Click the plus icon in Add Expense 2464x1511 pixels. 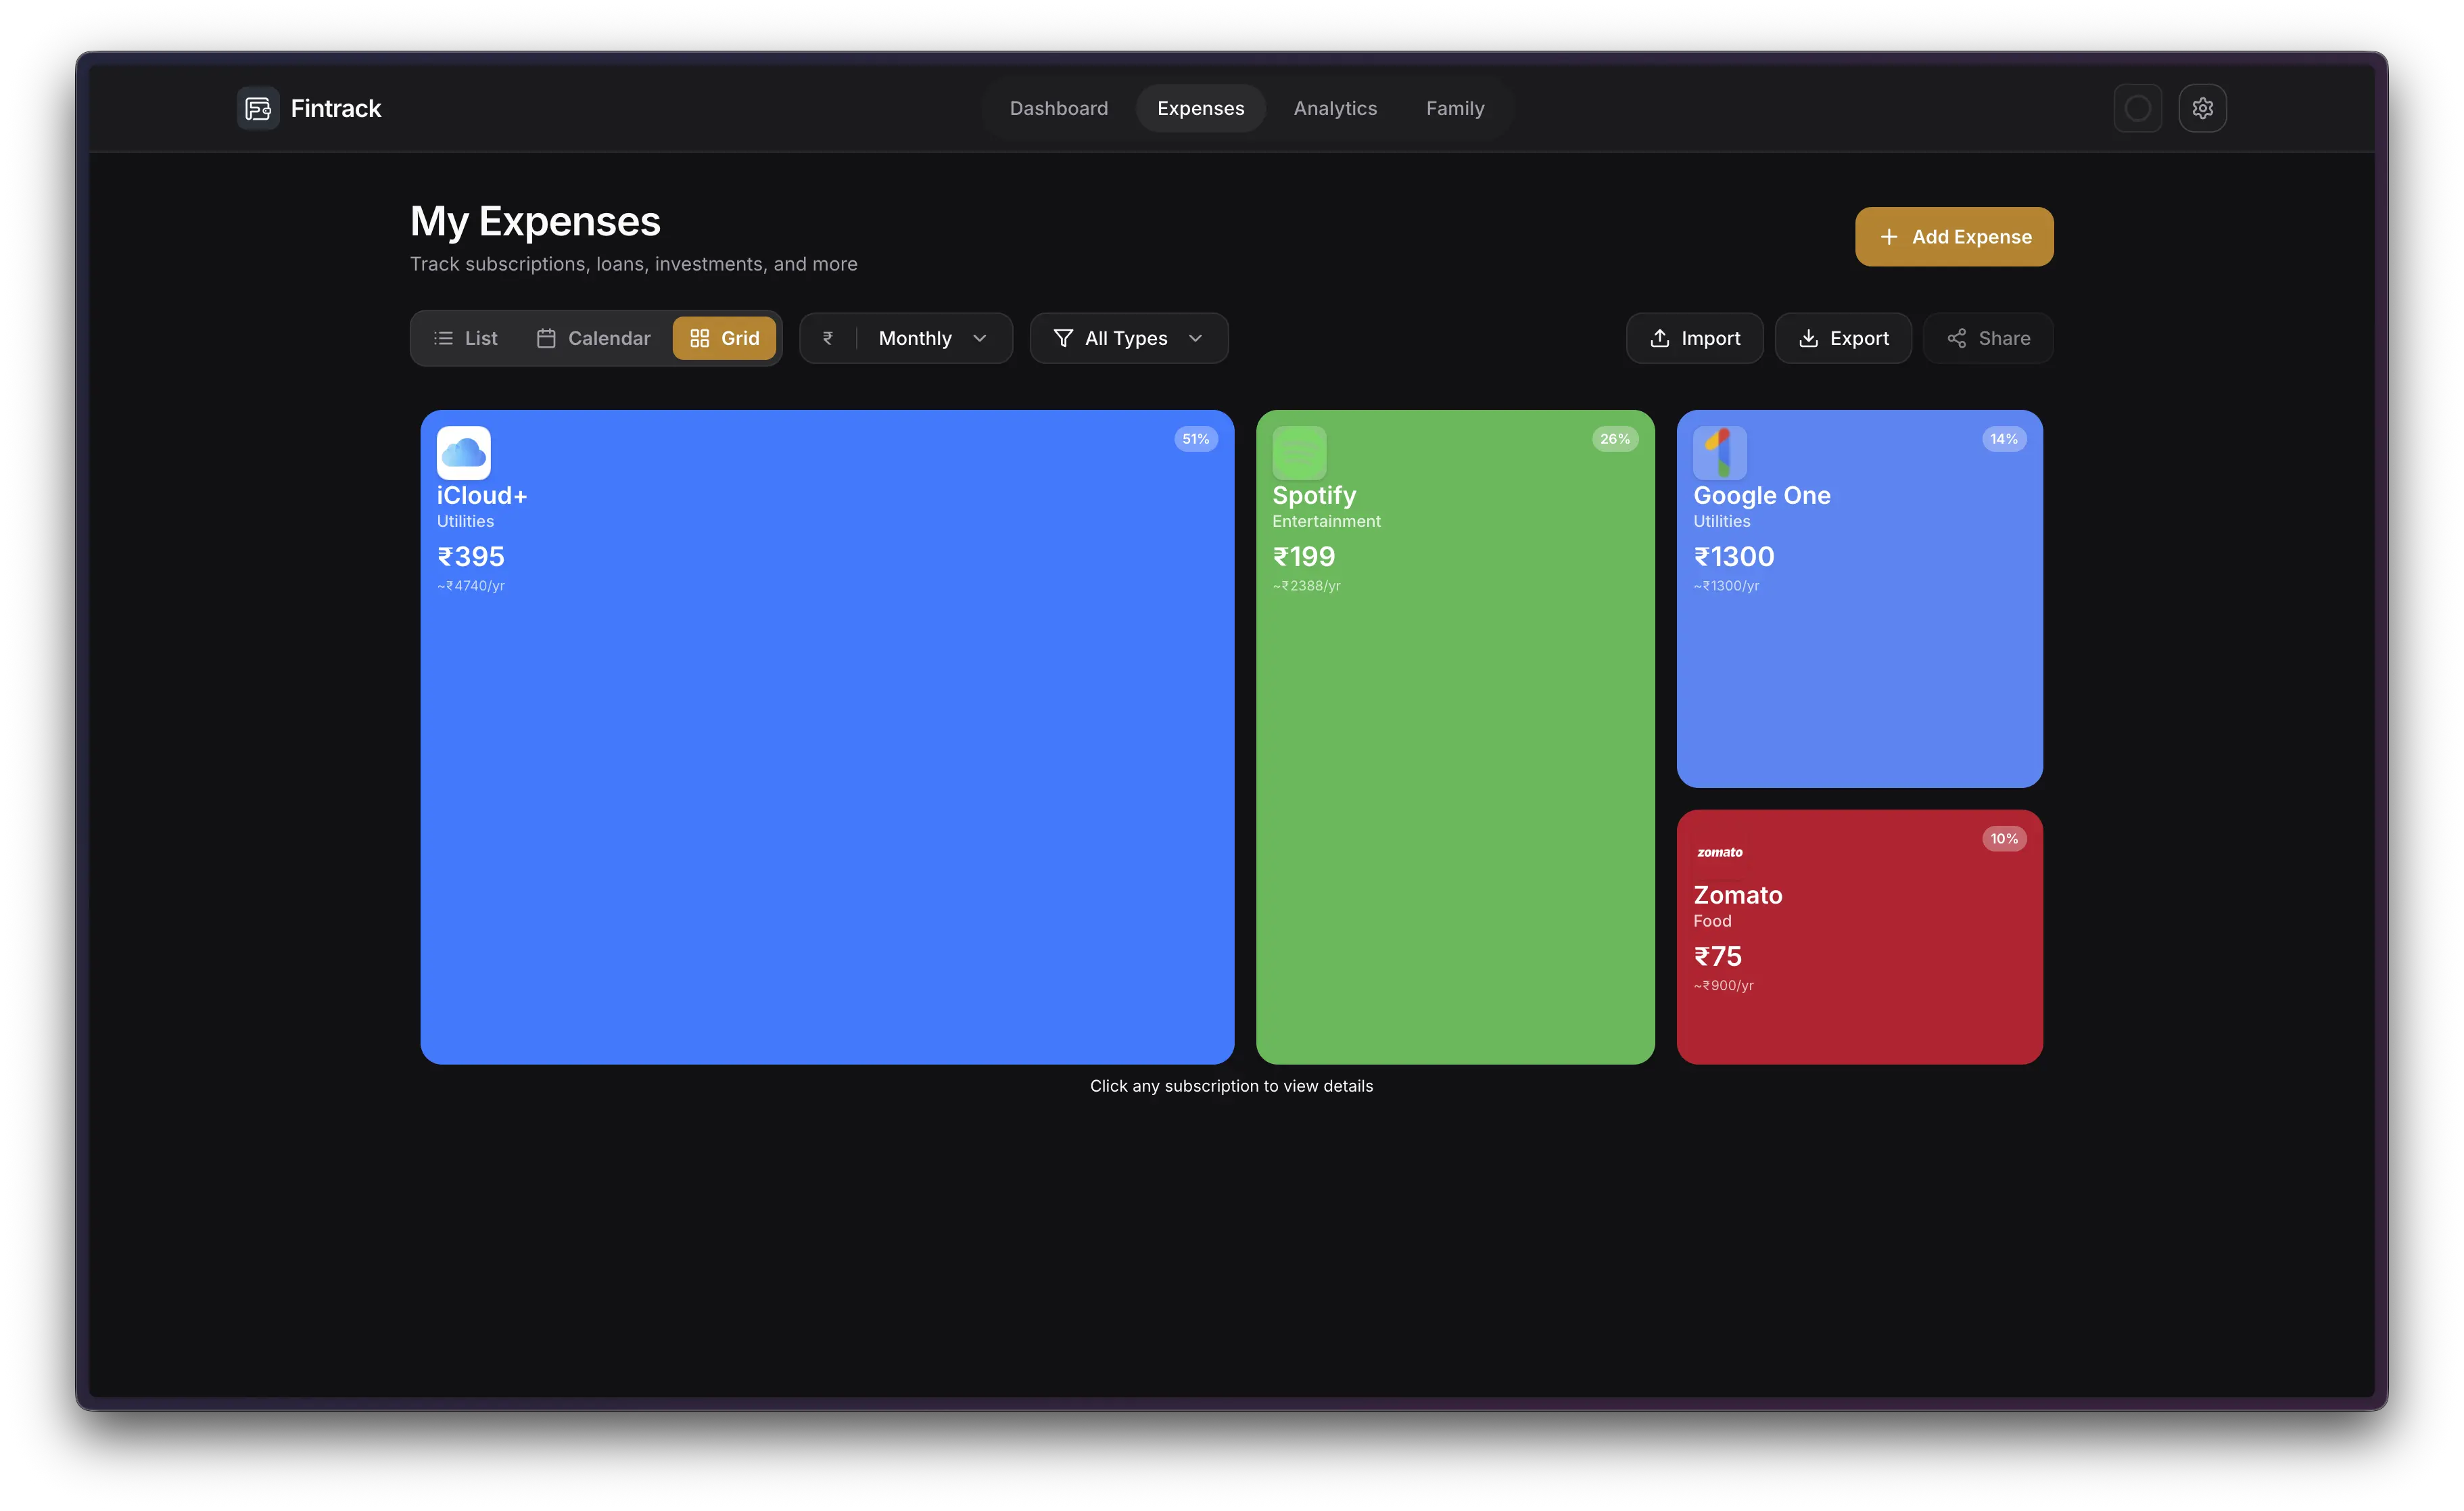[x=1889, y=237]
